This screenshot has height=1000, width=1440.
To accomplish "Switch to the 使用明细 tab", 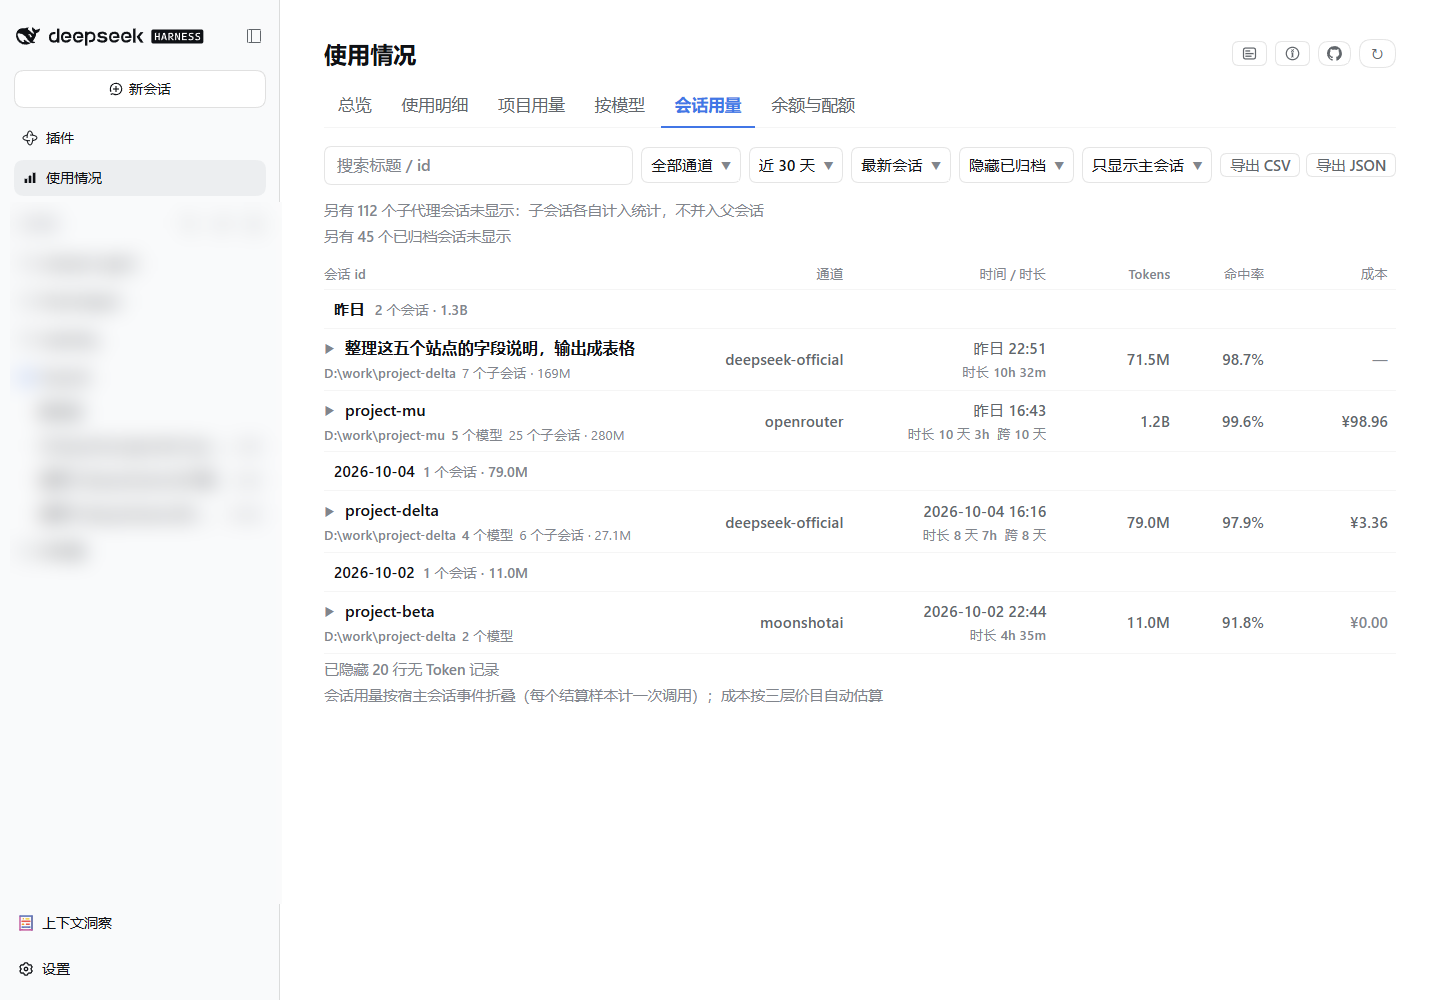I will [435, 105].
